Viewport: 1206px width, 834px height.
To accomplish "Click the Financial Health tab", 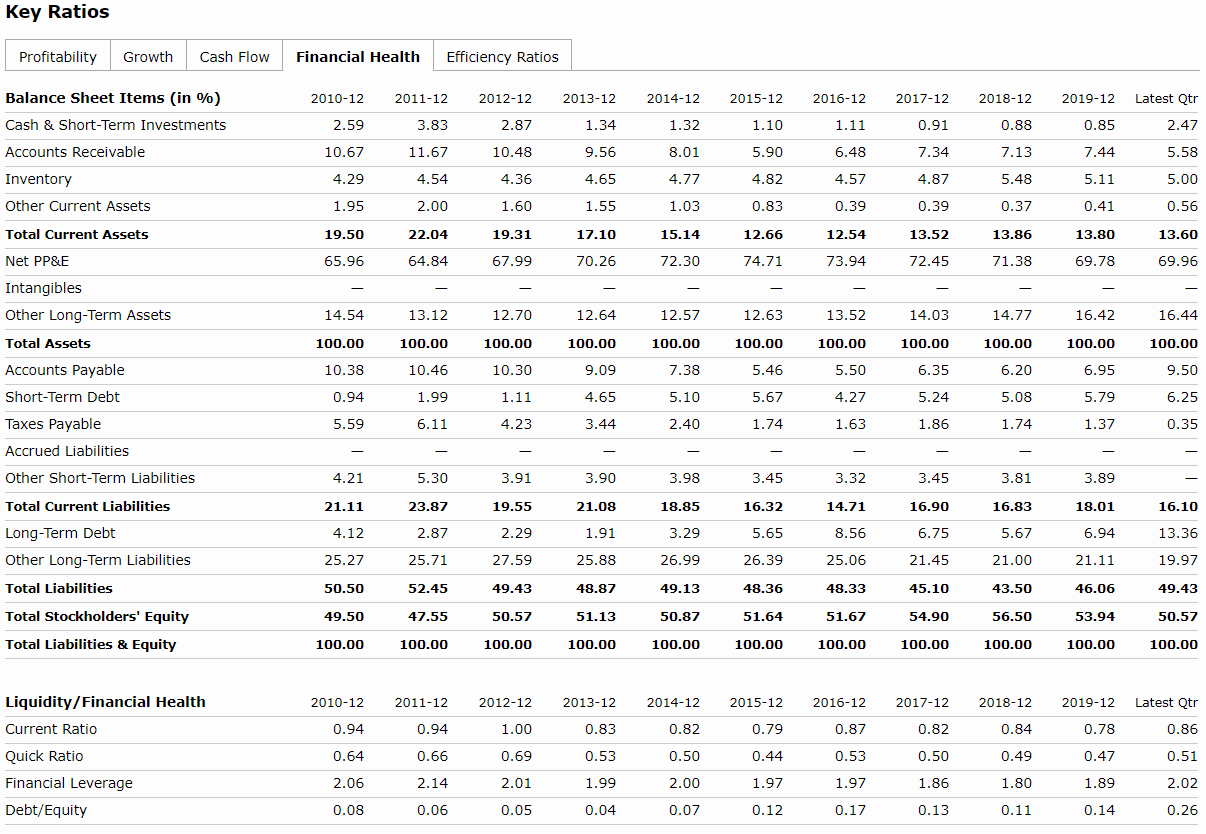I will pos(358,57).
